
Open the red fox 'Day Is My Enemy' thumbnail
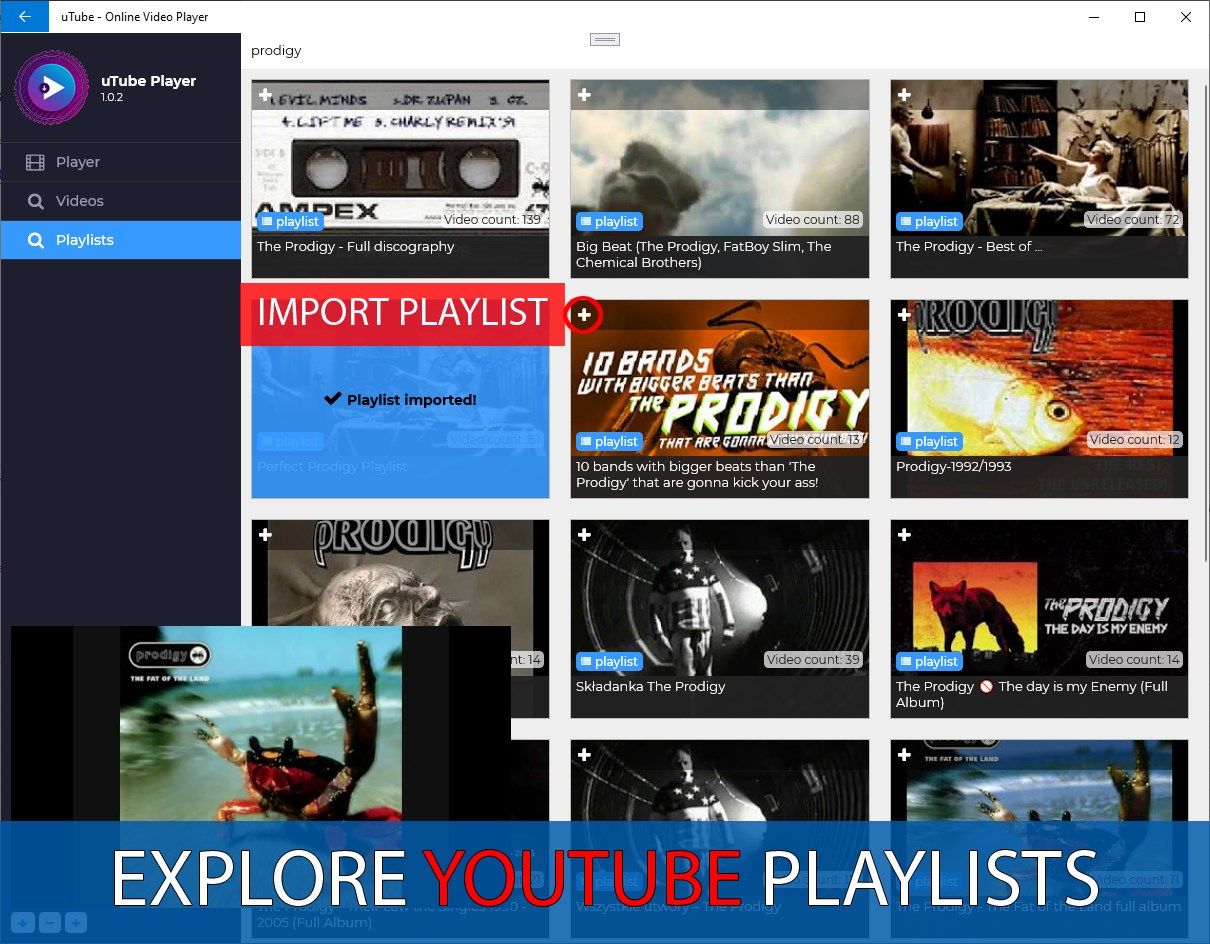pyautogui.click(x=1039, y=597)
